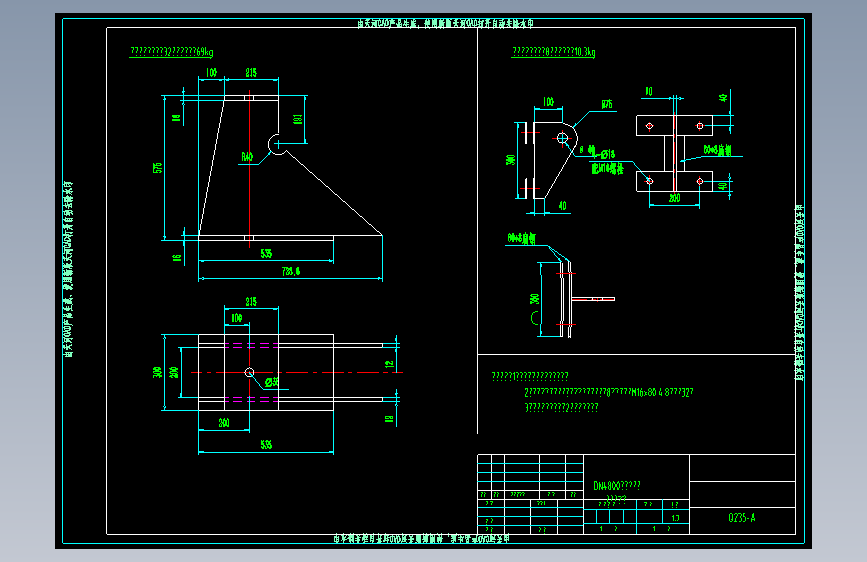Select the 380 dimension left of R75 bracket
Screen dimensions: 867x562
point(510,160)
